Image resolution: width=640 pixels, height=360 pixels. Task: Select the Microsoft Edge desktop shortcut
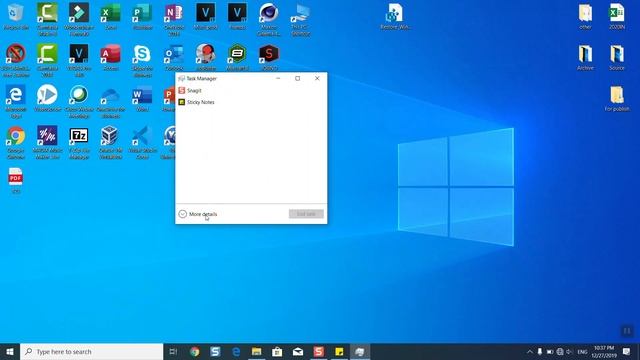click(16, 101)
